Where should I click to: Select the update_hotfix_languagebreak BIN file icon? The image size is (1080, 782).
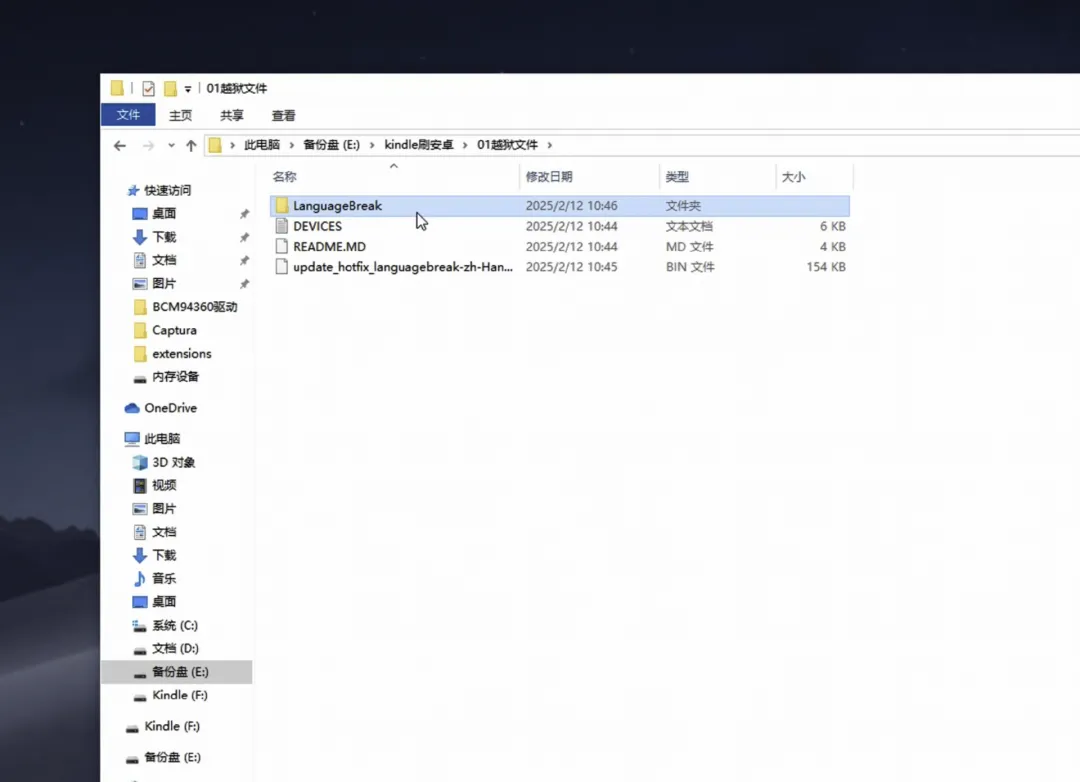[282, 267]
